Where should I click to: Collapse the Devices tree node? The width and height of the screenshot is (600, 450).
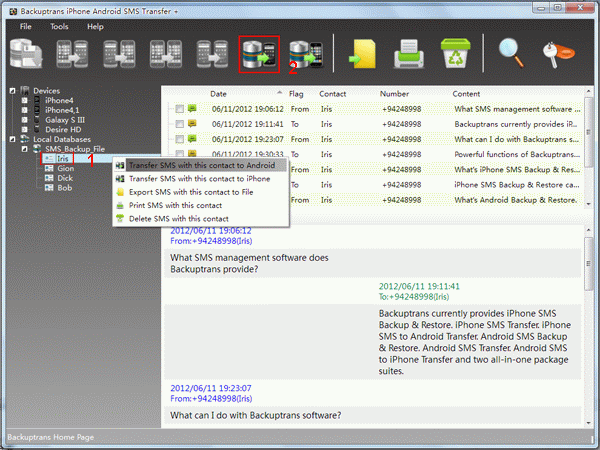pos(12,91)
